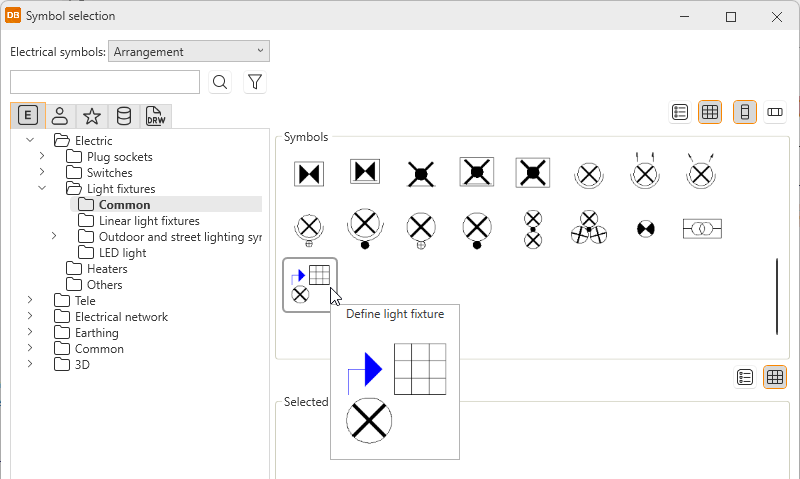Image resolution: width=800 pixels, height=479 pixels.
Task: Toggle grid view for Symbols panel
Action: [710, 112]
